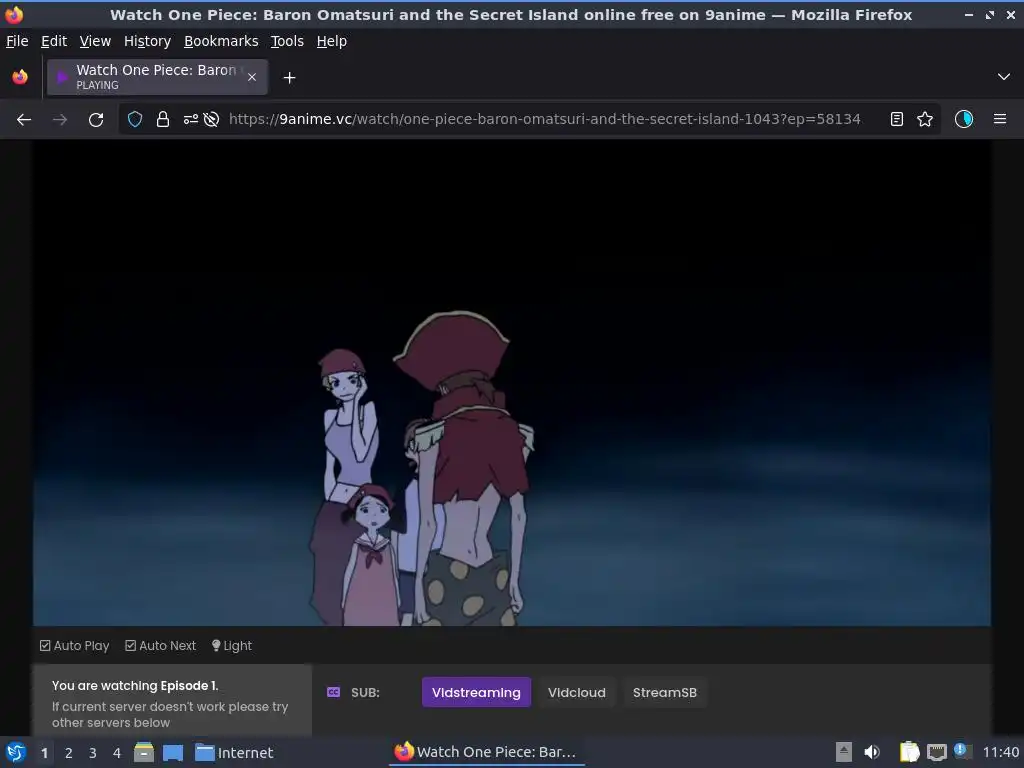The image size is (1024, 768).
Task: Toggle the Auto Next checkbox
Action: click(160, 646)
